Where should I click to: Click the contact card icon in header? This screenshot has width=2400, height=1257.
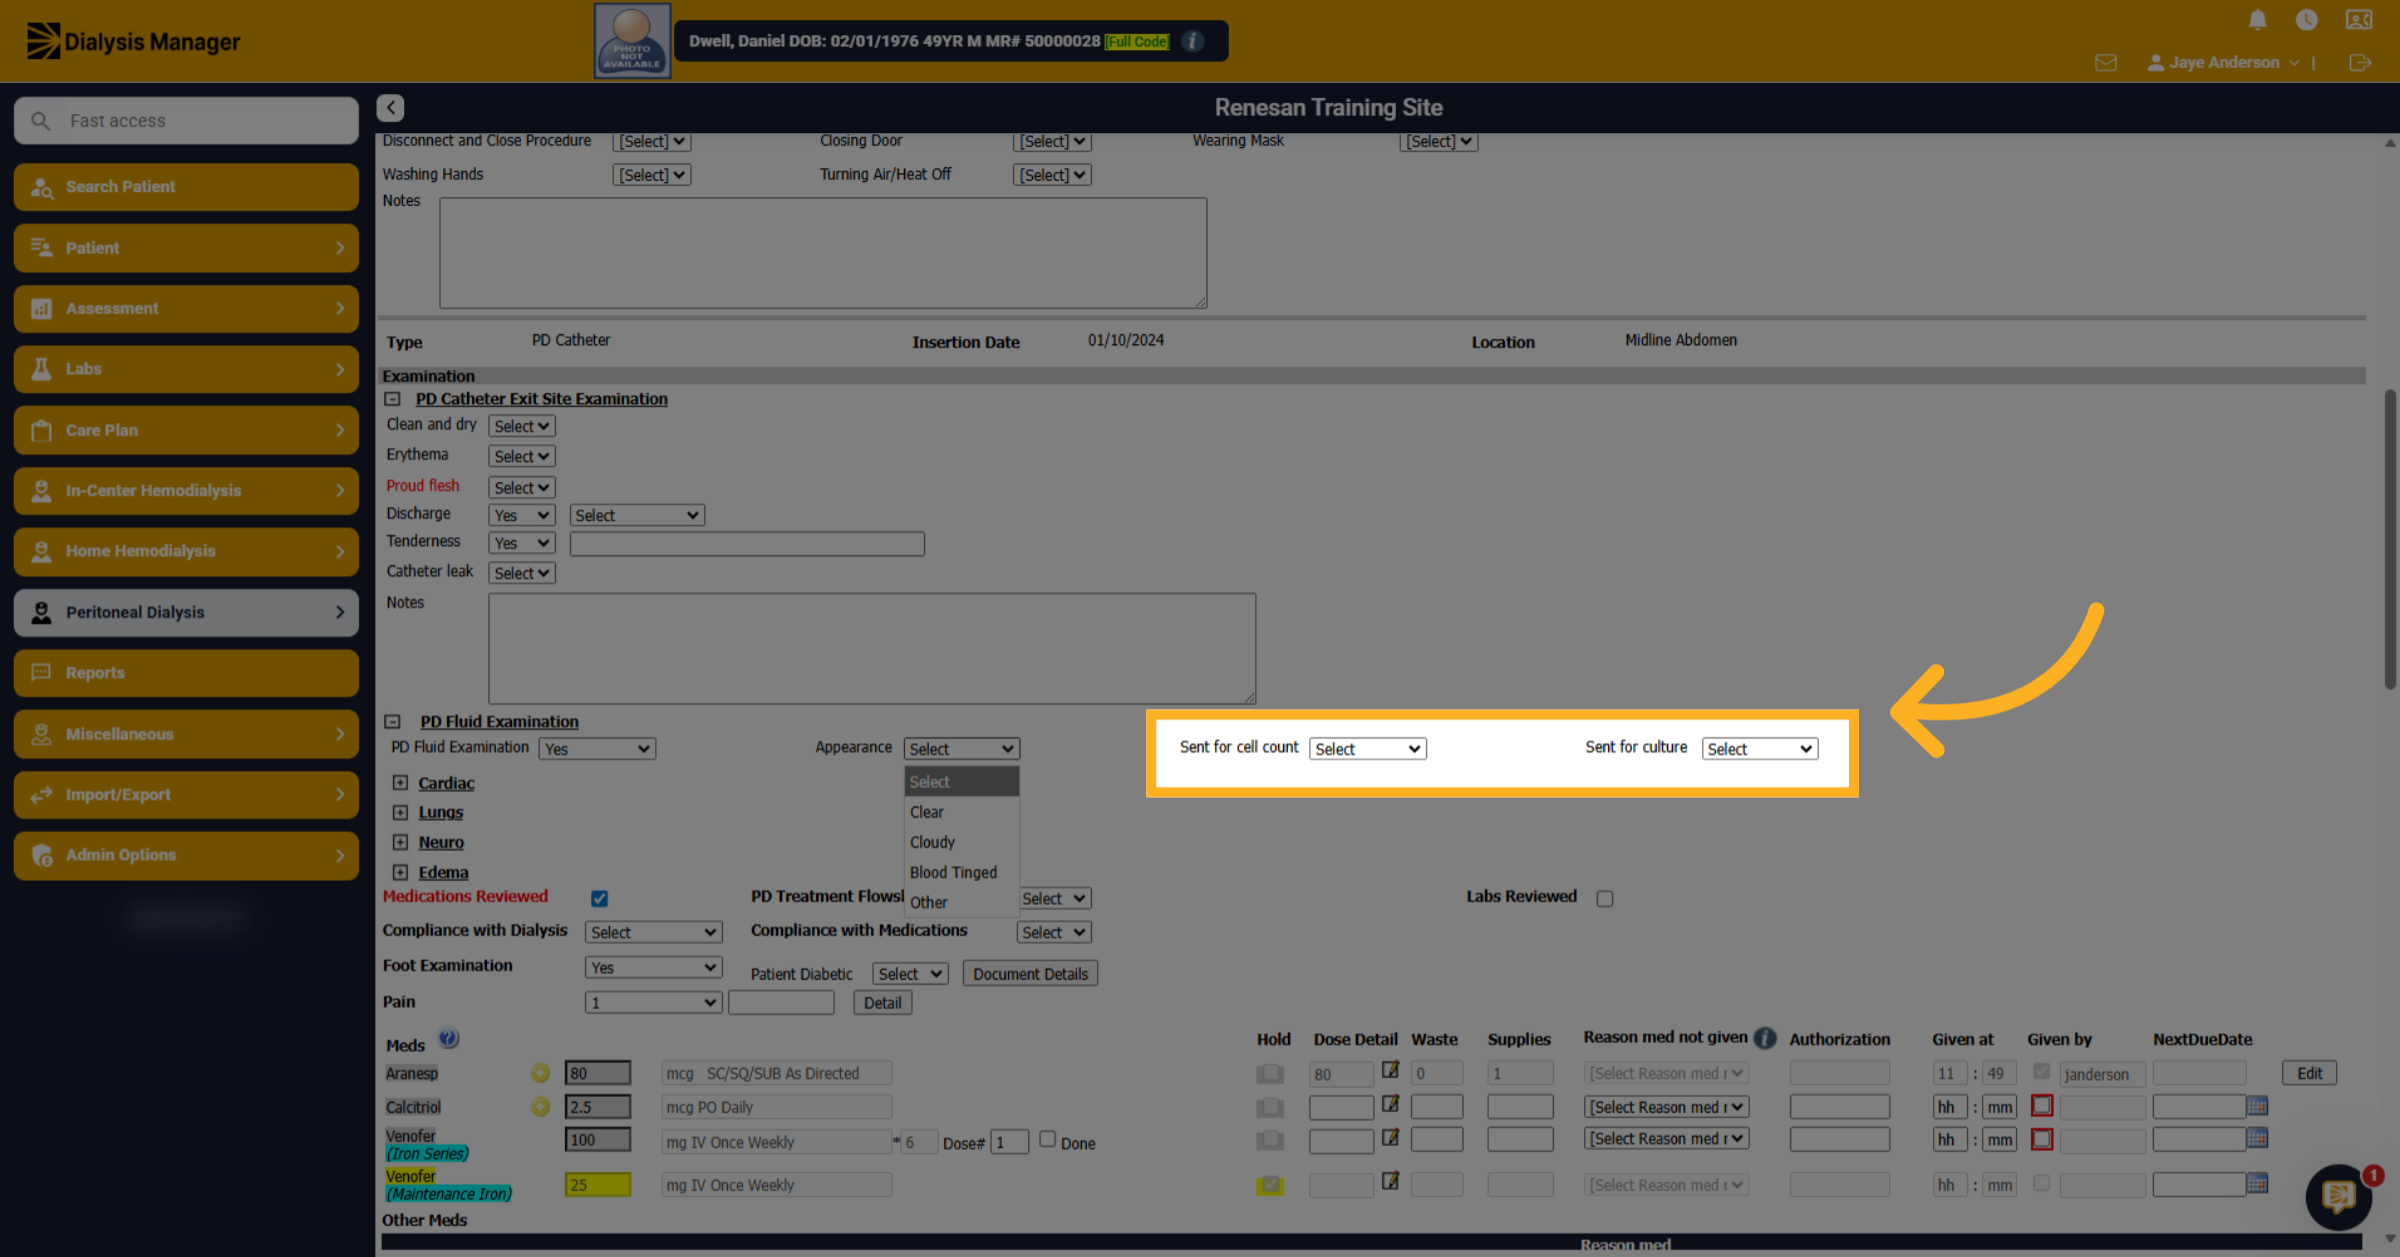point(2359,20)
